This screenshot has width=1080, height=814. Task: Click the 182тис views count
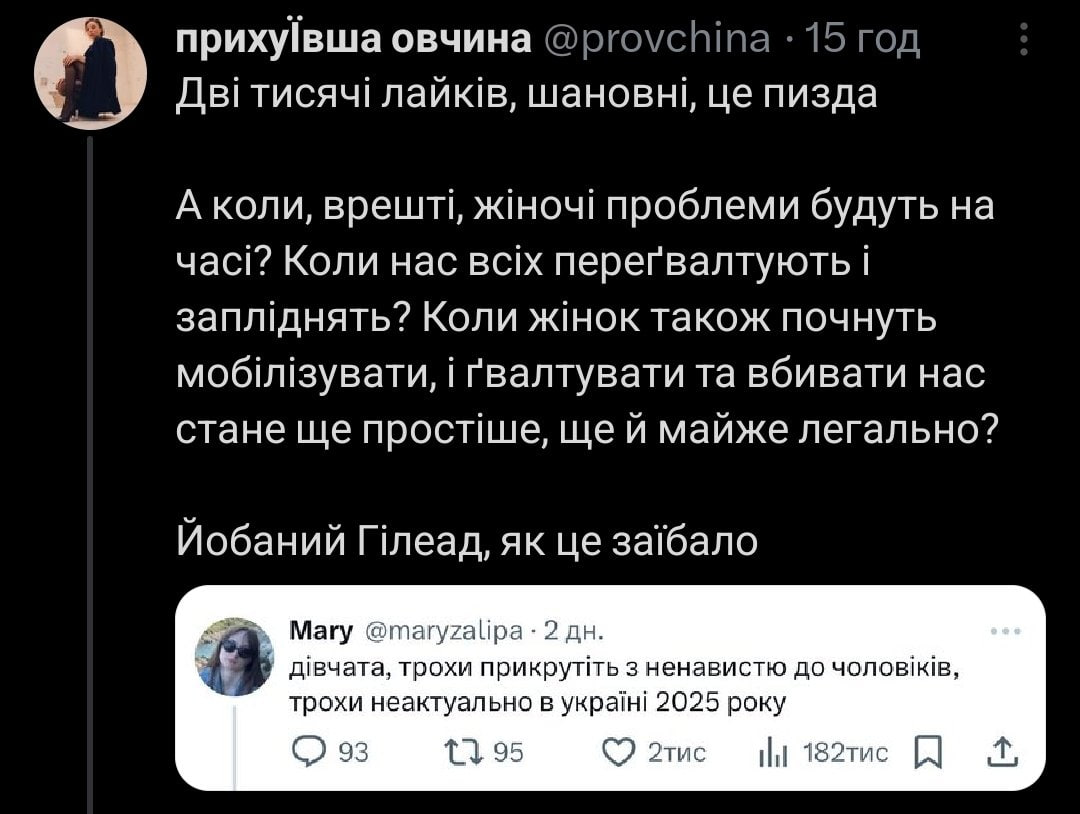click(x=846, y=753)
